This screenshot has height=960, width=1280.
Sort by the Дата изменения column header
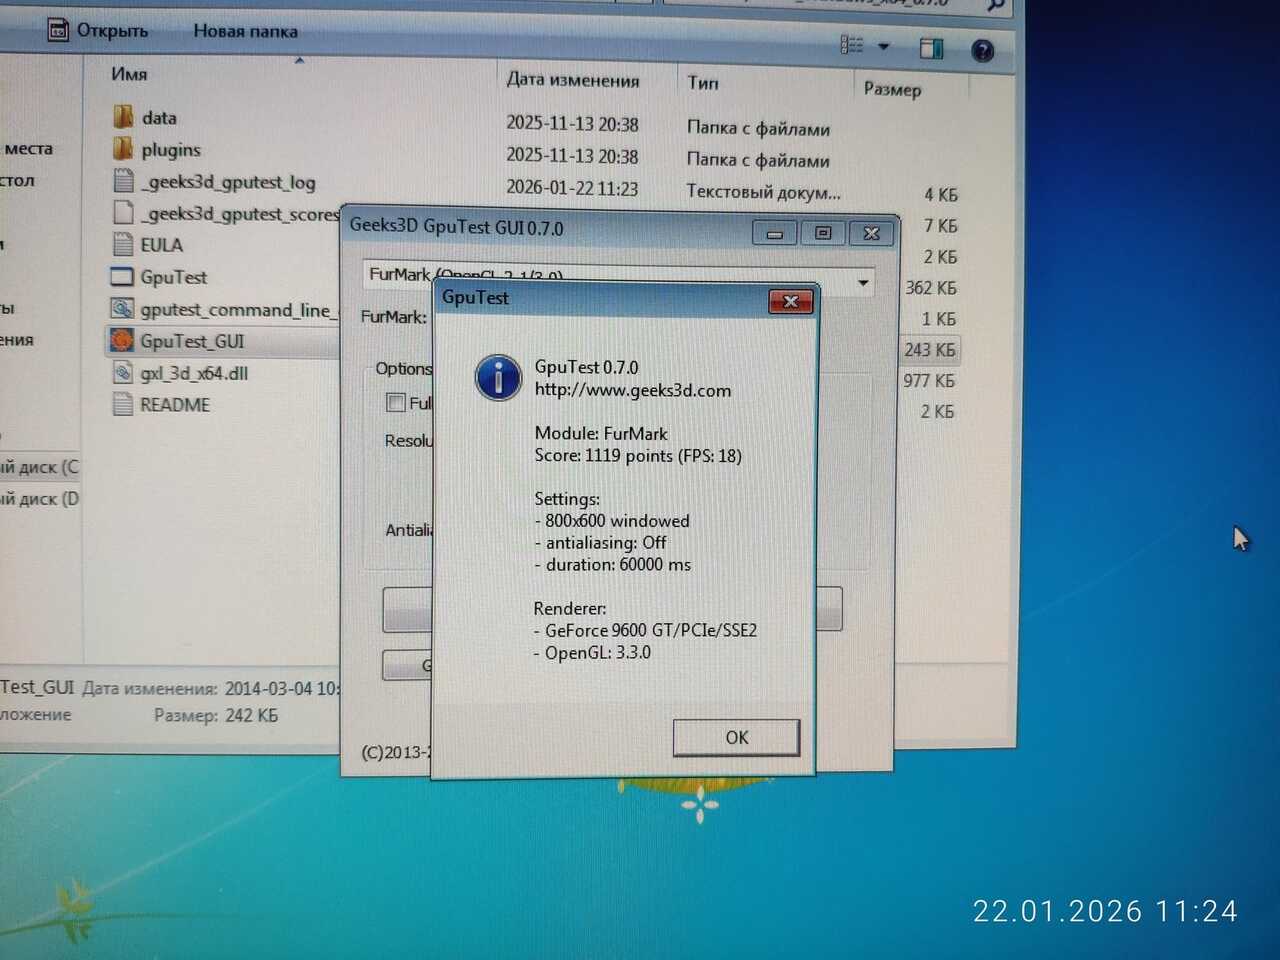pos(573,80)
